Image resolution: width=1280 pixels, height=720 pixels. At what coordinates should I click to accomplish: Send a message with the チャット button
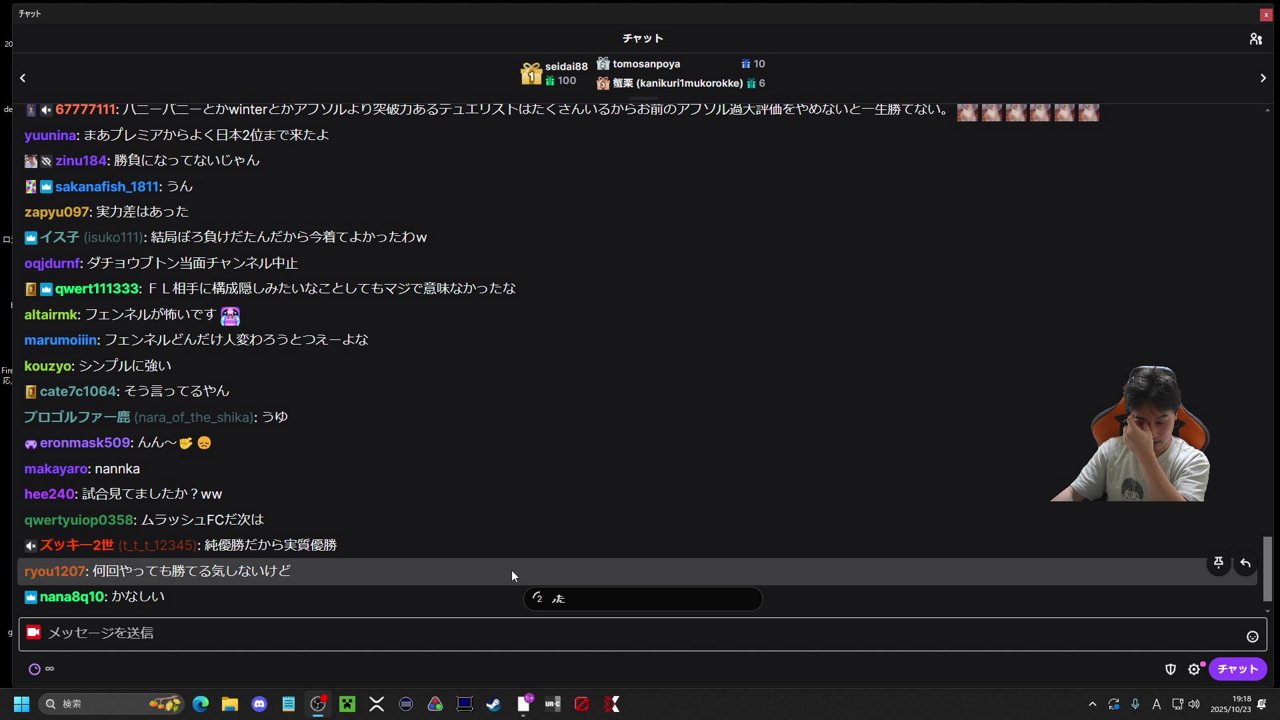click(1237, 669)
